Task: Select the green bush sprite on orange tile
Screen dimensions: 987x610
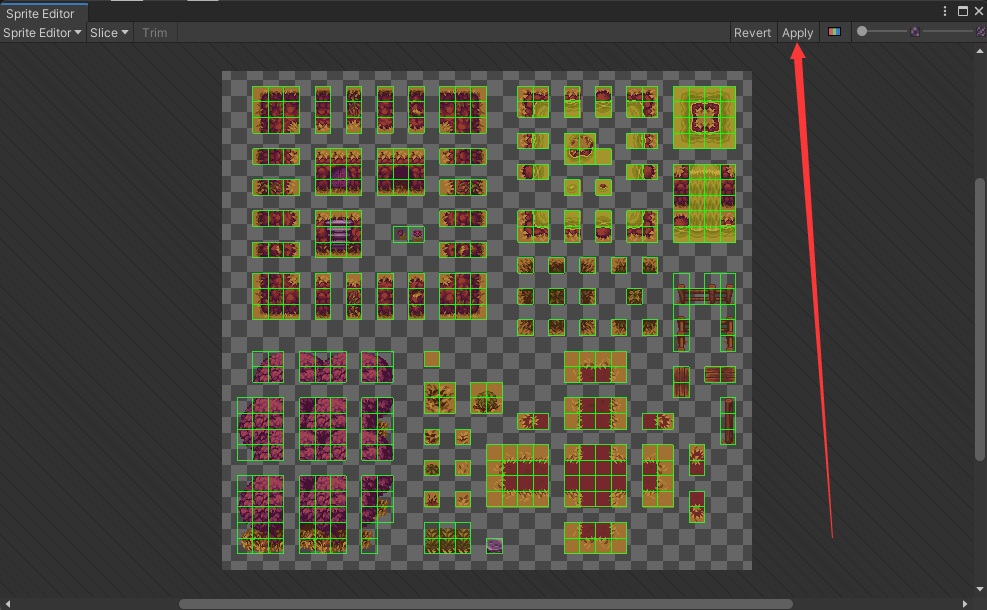Action: pyautogui.click(x=486, y=398)
